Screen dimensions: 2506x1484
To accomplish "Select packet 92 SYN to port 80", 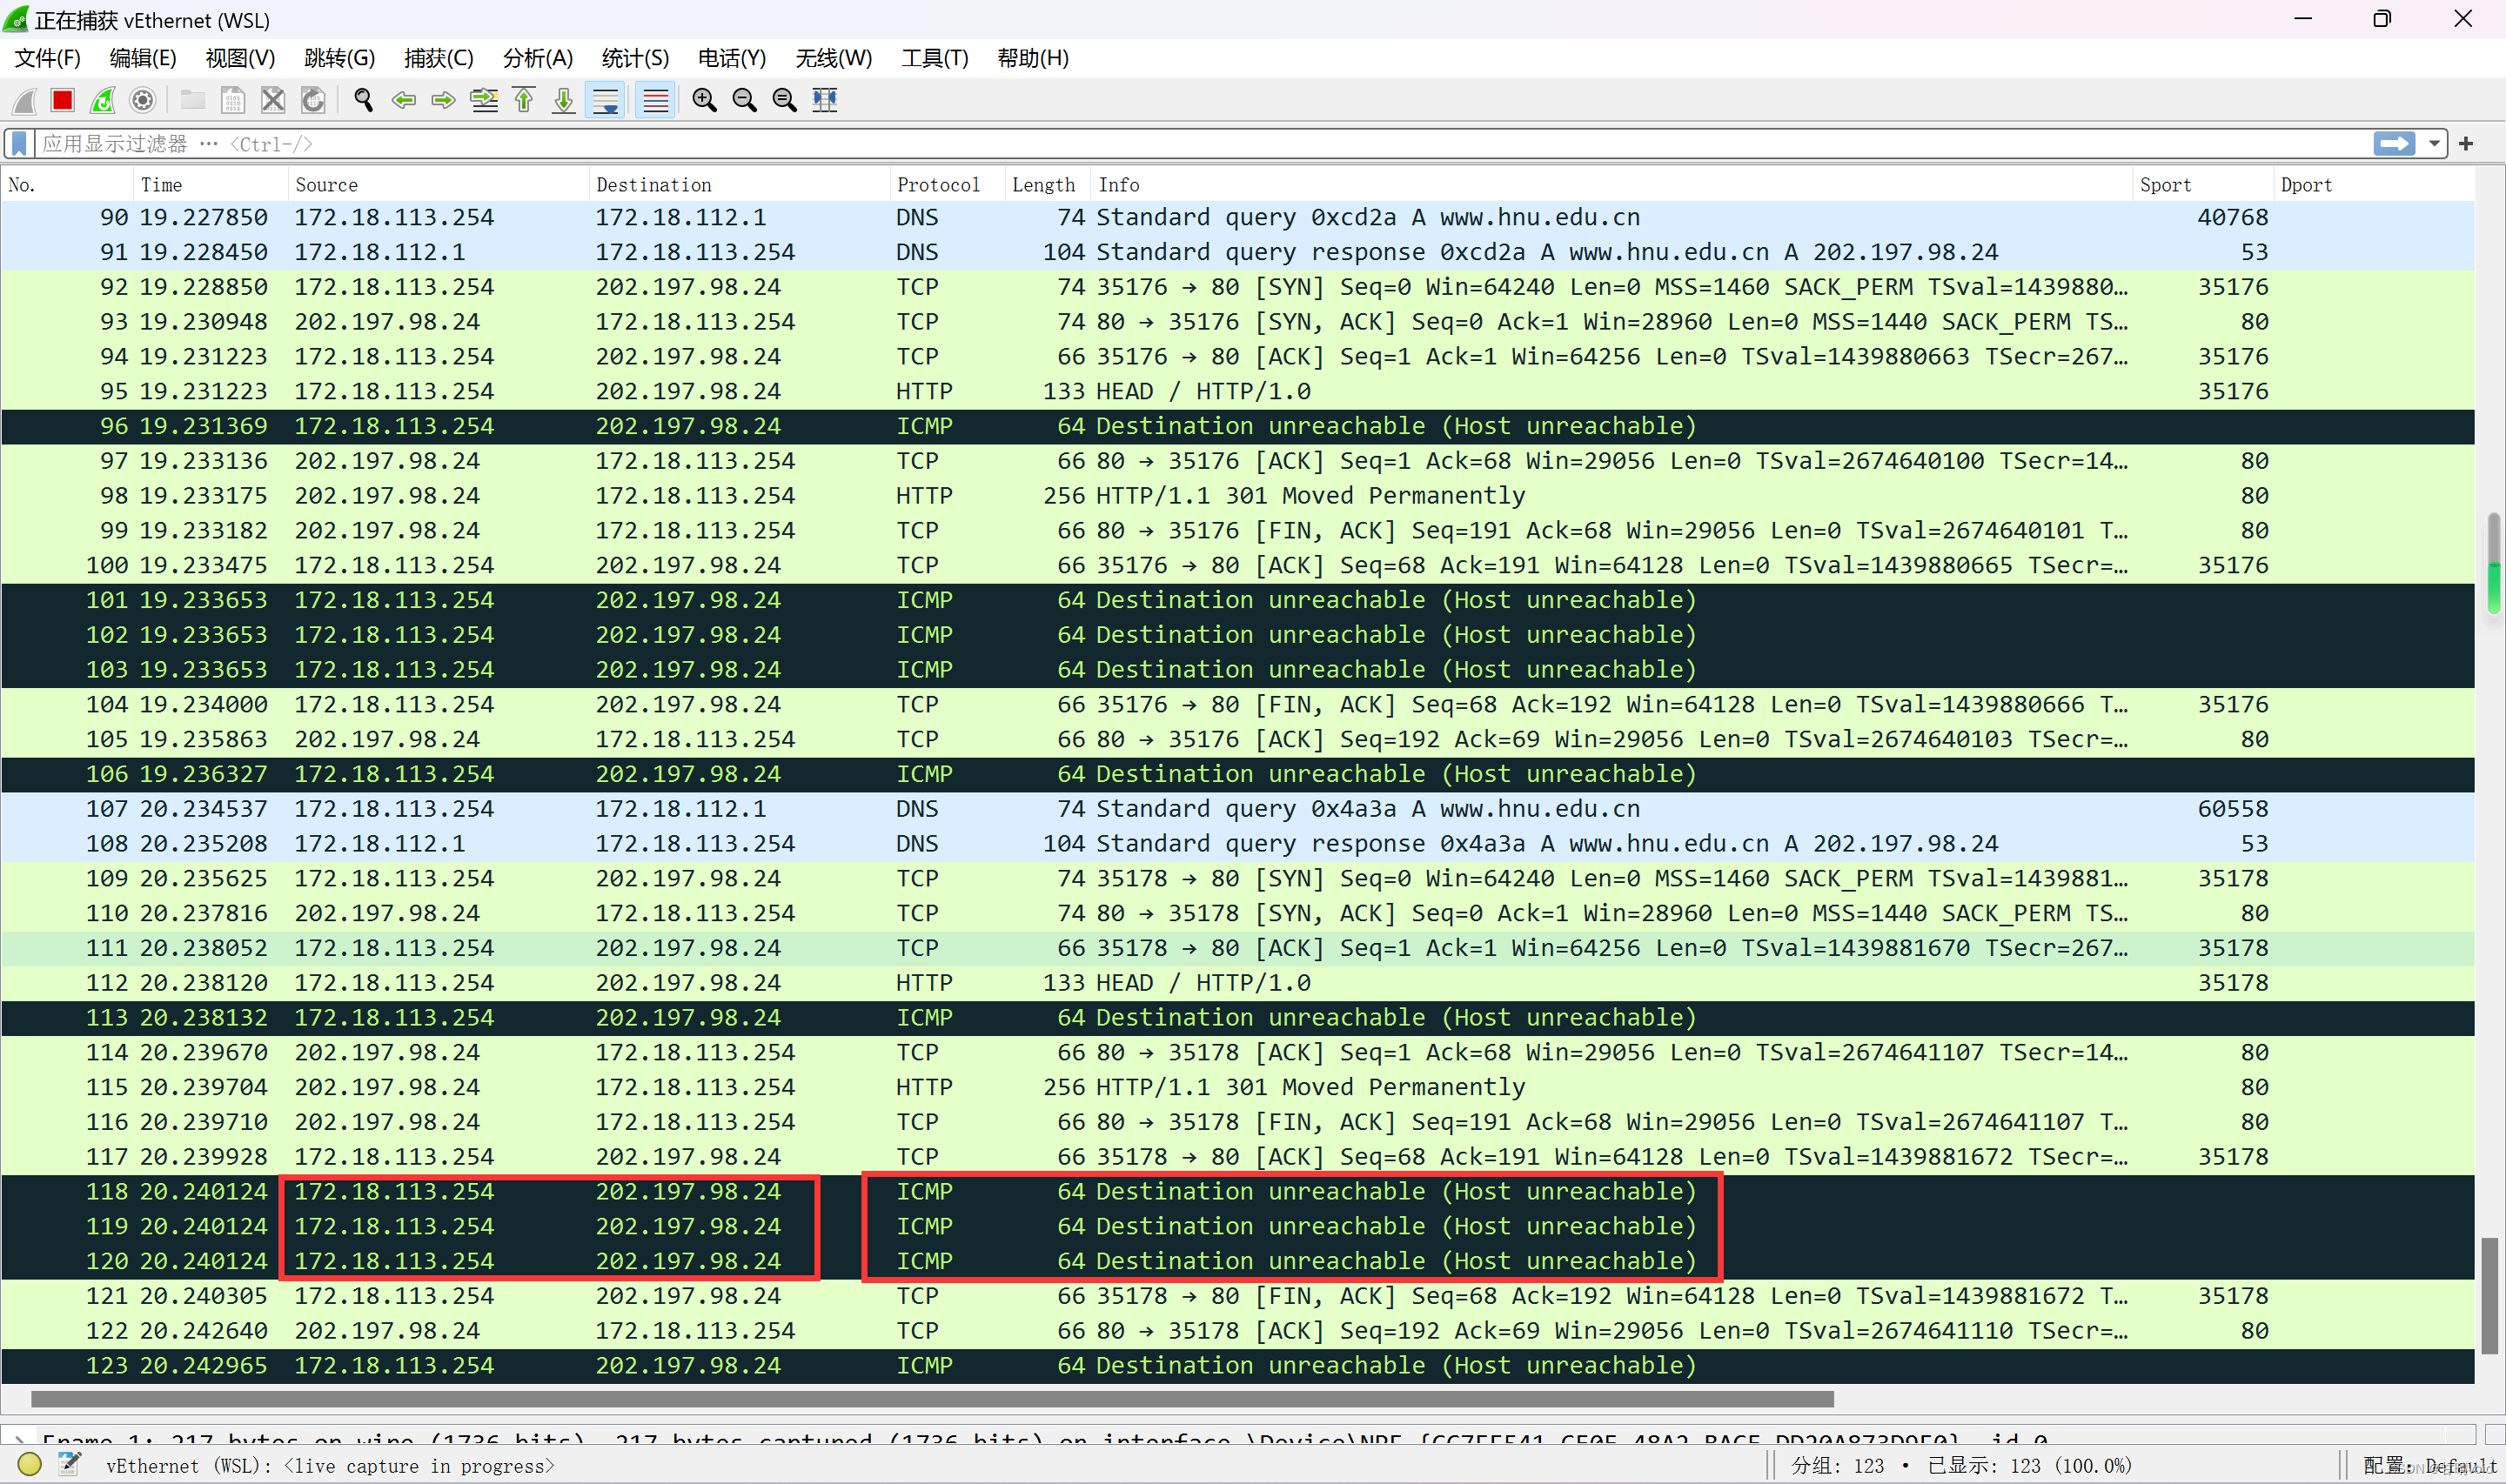I will click(x=1238, y=287).
